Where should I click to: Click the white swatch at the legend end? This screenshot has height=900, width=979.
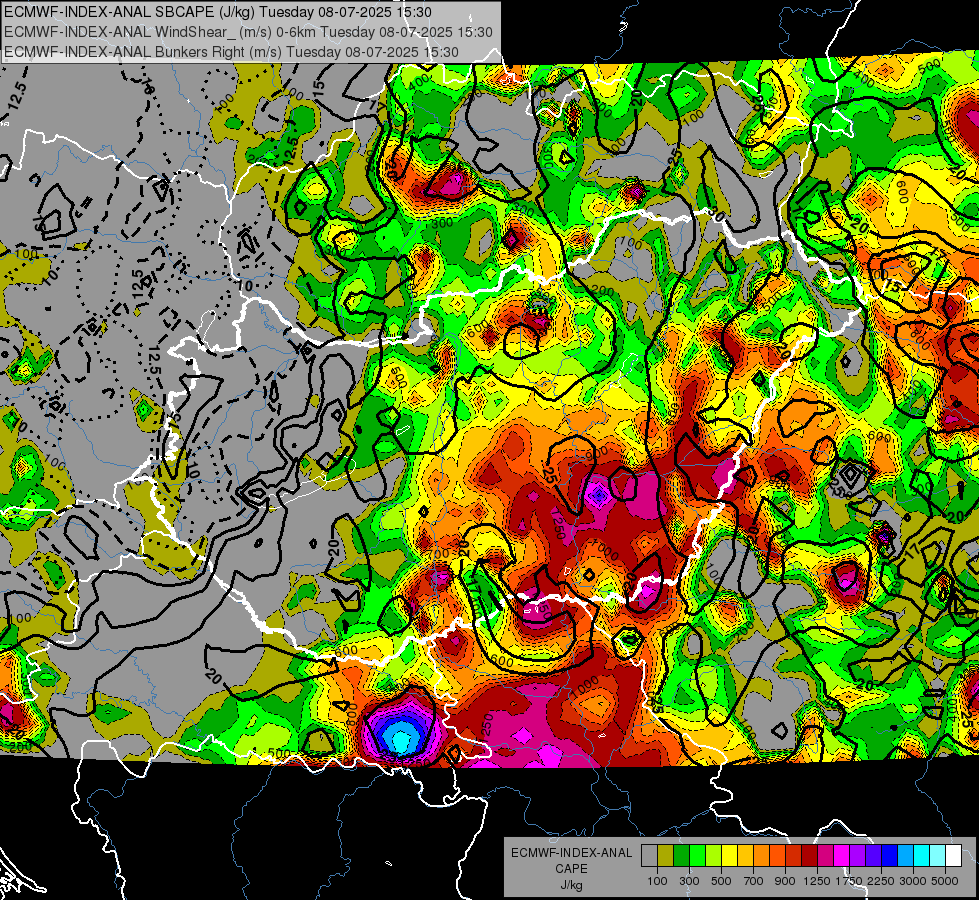click(x=953, y=856)
